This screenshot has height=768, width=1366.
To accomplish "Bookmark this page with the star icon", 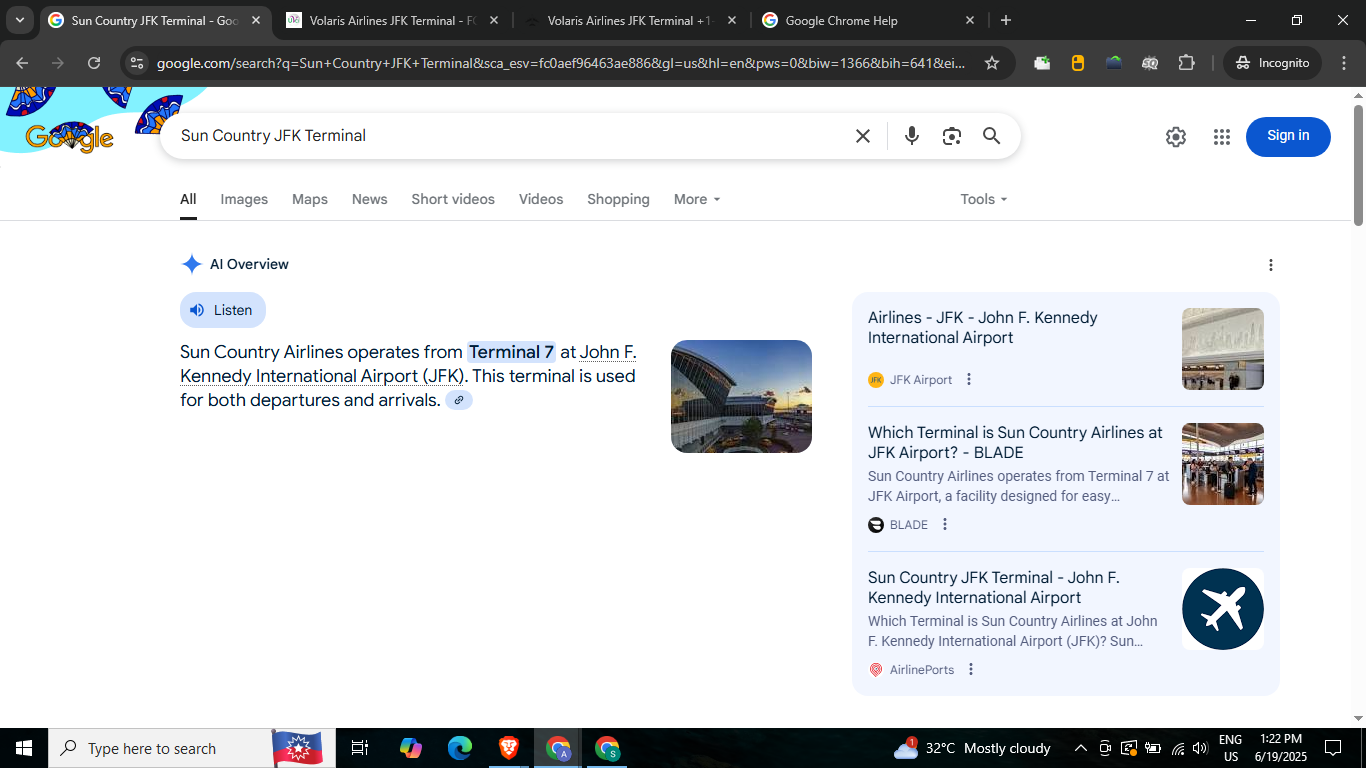I will (992, 63).
